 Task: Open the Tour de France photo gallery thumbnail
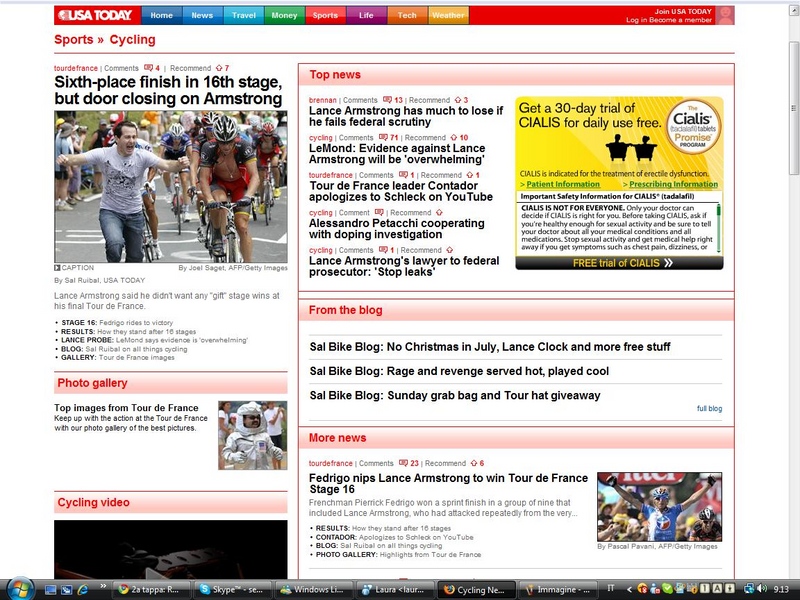(252, 435)
